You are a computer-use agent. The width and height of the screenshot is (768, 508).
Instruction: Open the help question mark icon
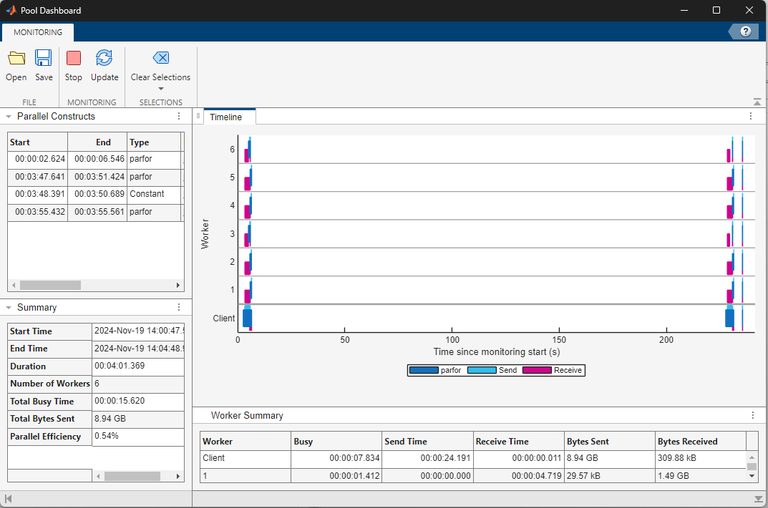coord(745,32)
